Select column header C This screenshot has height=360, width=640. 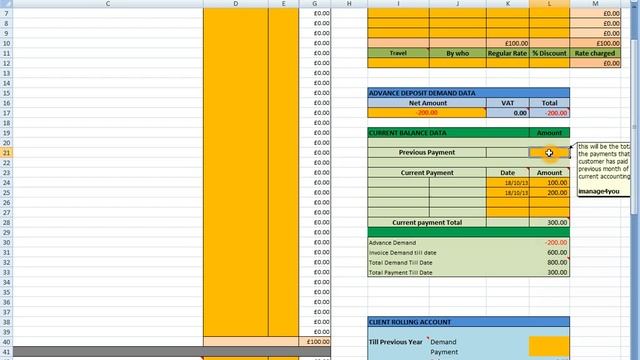click(108, 4)
